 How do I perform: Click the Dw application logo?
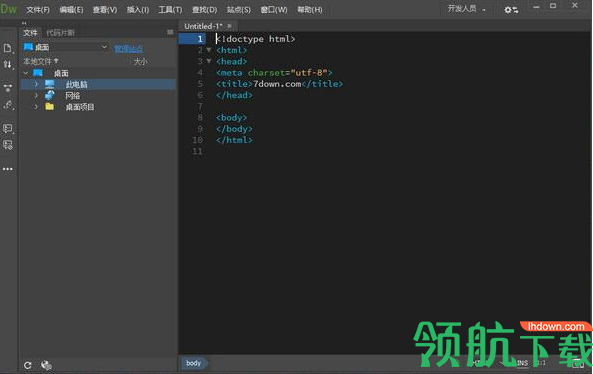9,9
